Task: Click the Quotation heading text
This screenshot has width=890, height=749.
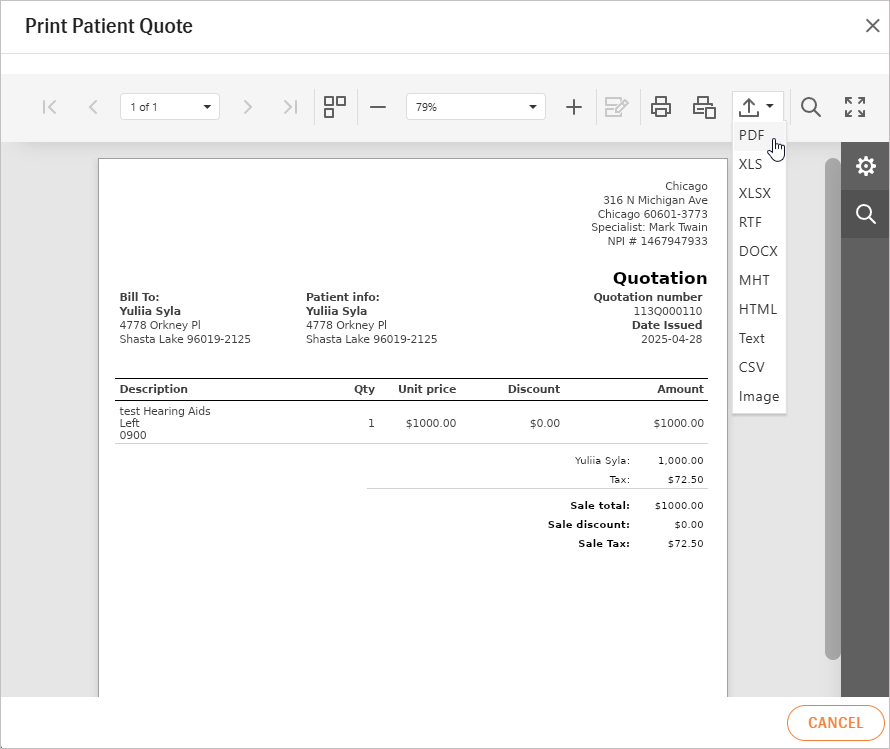Action: click(x=660, y=278)
